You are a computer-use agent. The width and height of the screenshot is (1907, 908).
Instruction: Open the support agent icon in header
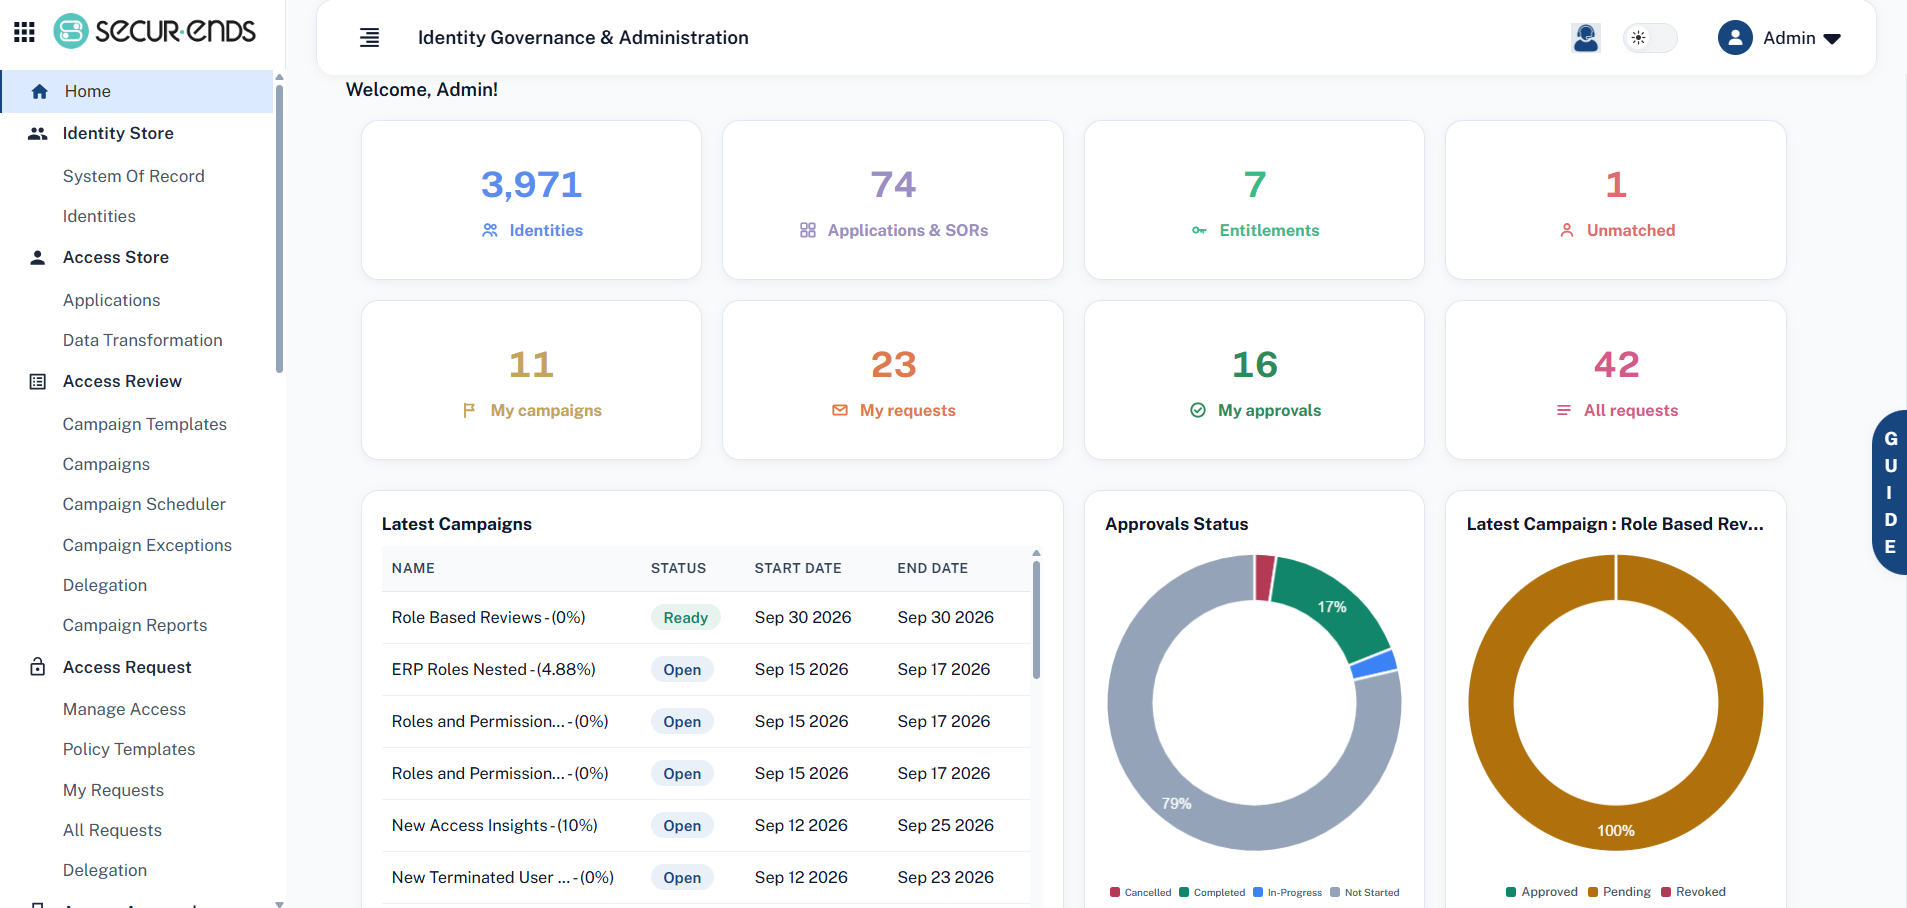1586,38
